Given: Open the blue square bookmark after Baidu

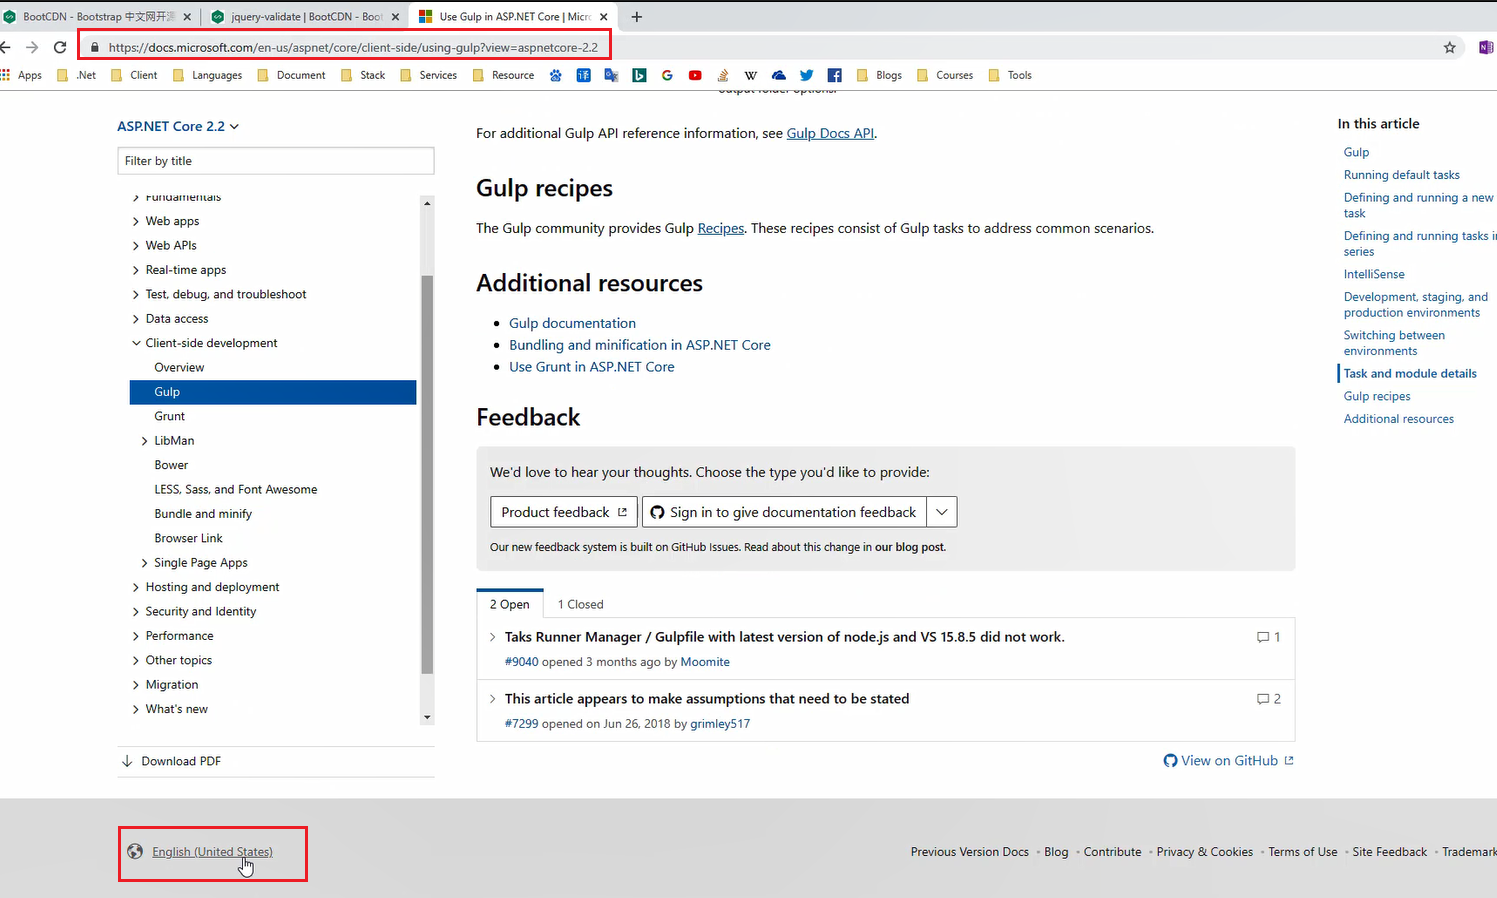Looking at the screenshot, I should [583, 75].
